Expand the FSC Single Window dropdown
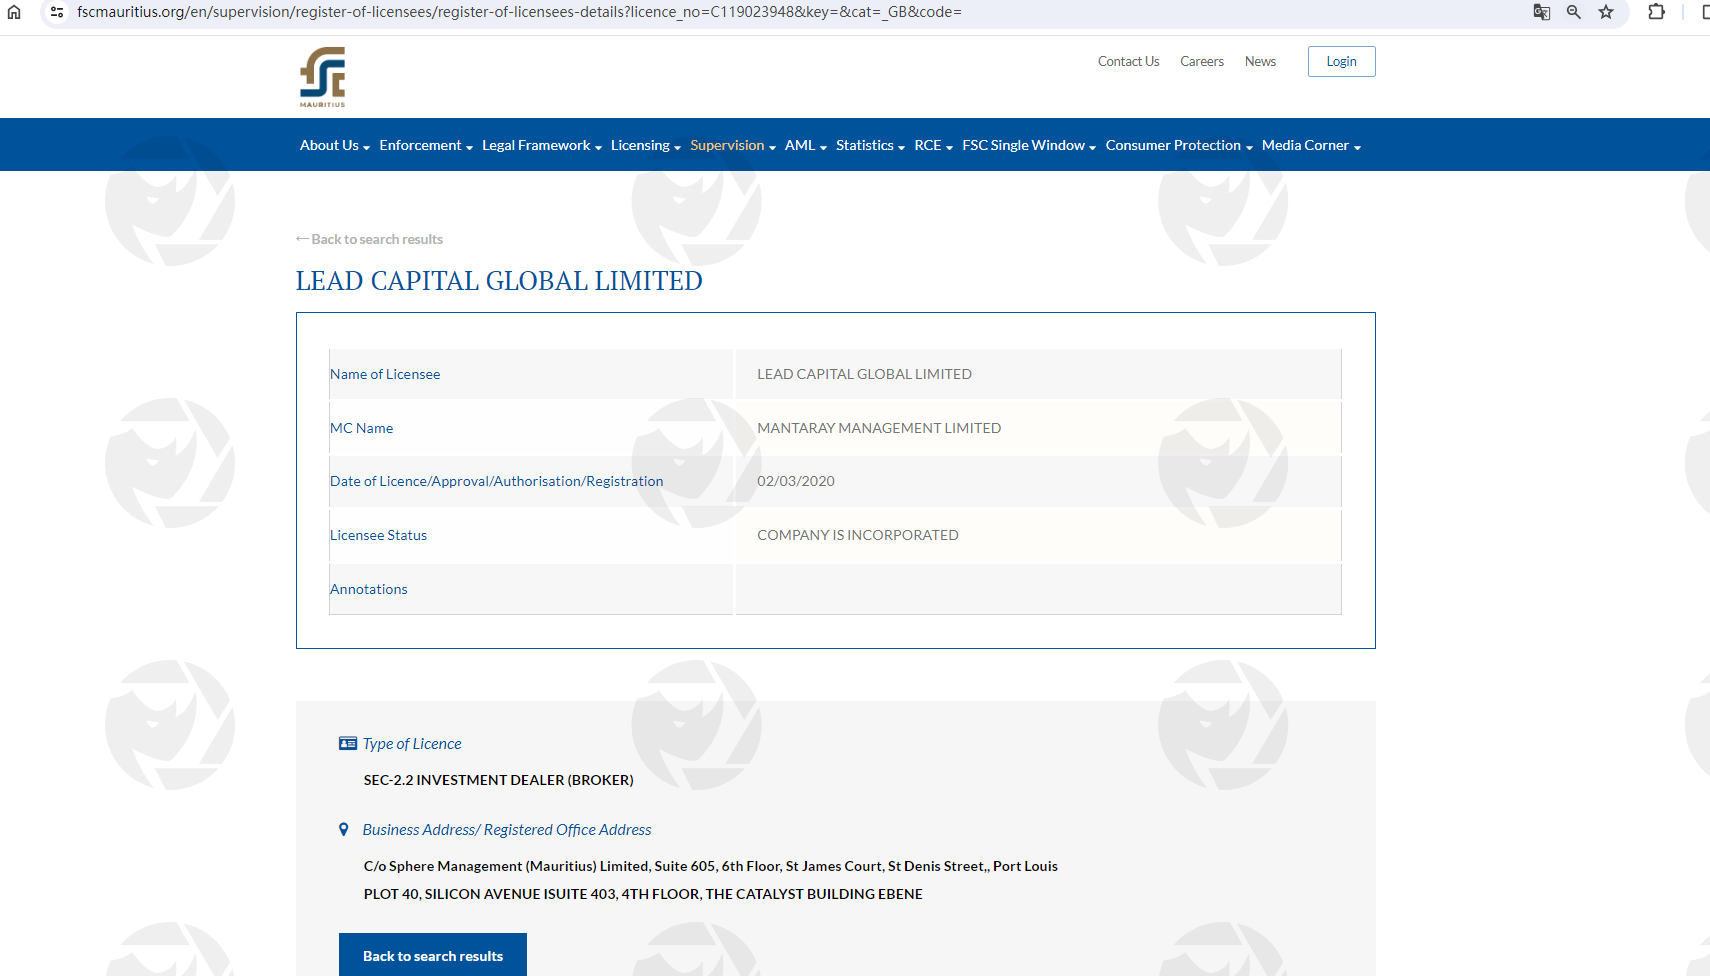The image size is (1710, 976). (x=1028, y=146)
